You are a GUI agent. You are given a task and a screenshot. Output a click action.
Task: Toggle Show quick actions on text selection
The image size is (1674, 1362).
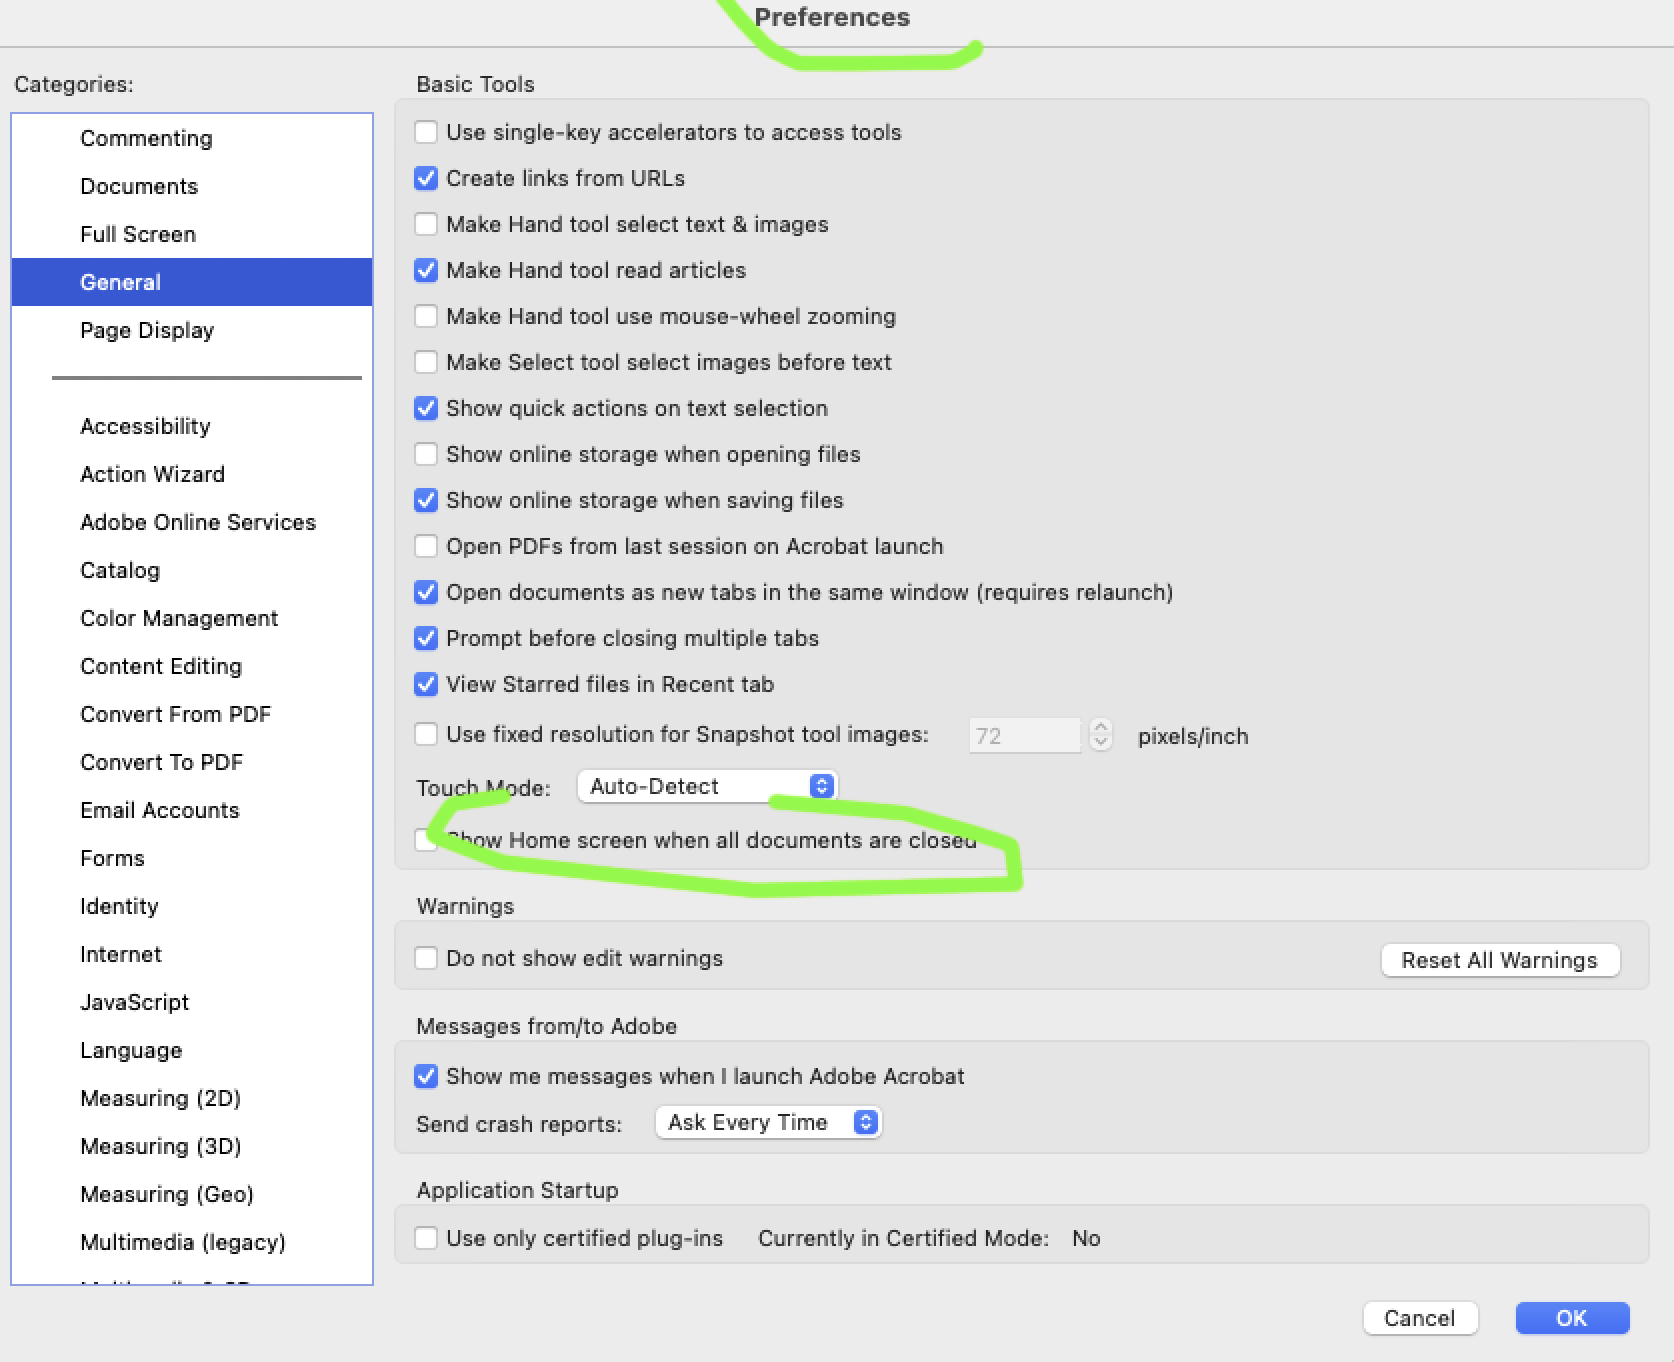coord(426,408)
